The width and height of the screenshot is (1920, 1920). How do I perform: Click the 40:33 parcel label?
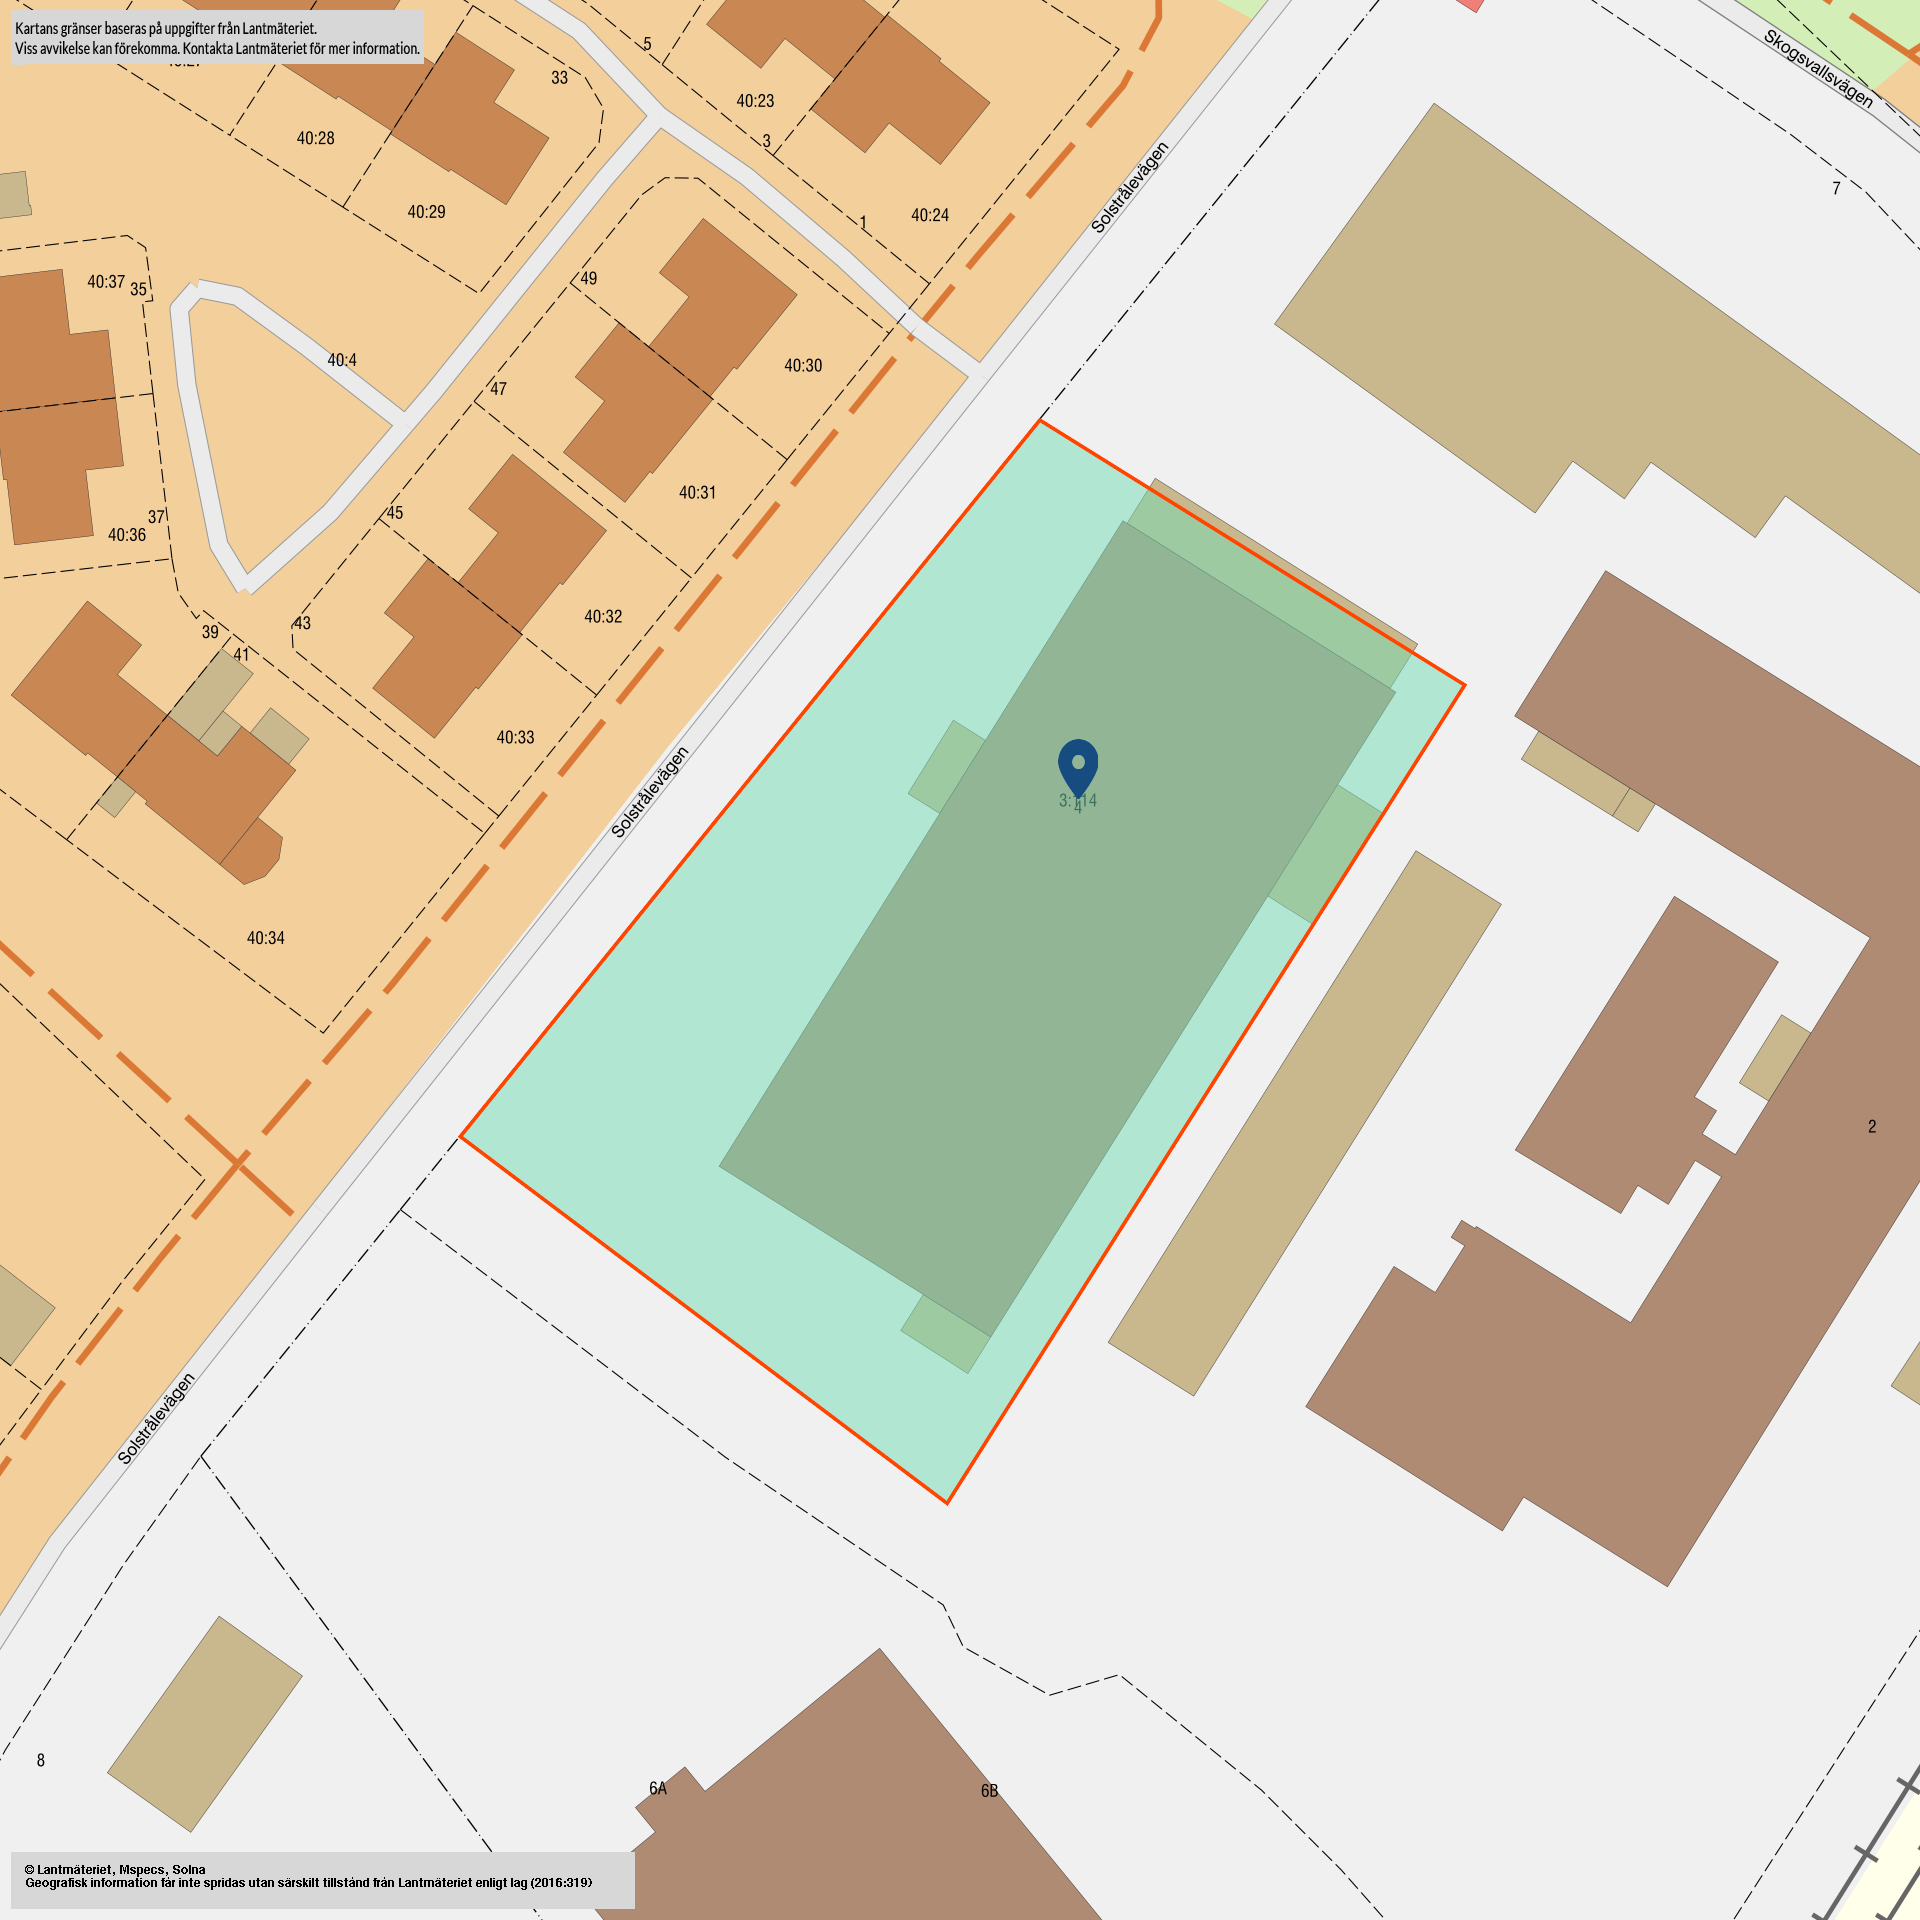coord(515,738)
